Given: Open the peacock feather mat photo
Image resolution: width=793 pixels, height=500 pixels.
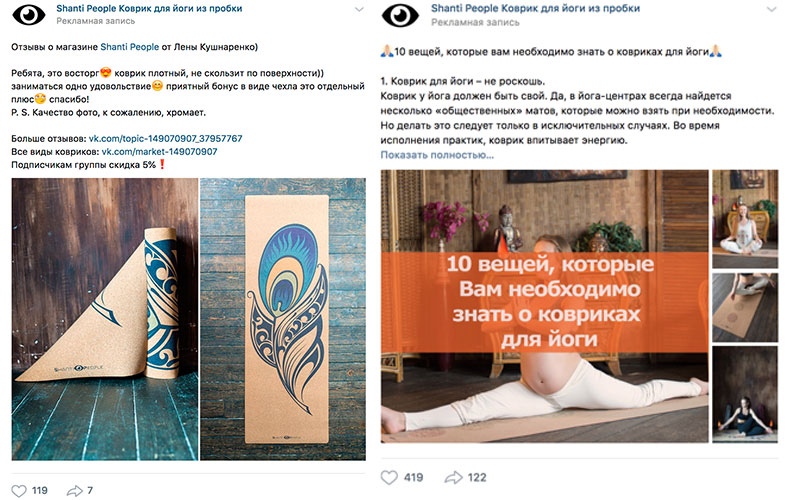Looking at the screenshot, I should pyautogui.click(x=283, y=319).
